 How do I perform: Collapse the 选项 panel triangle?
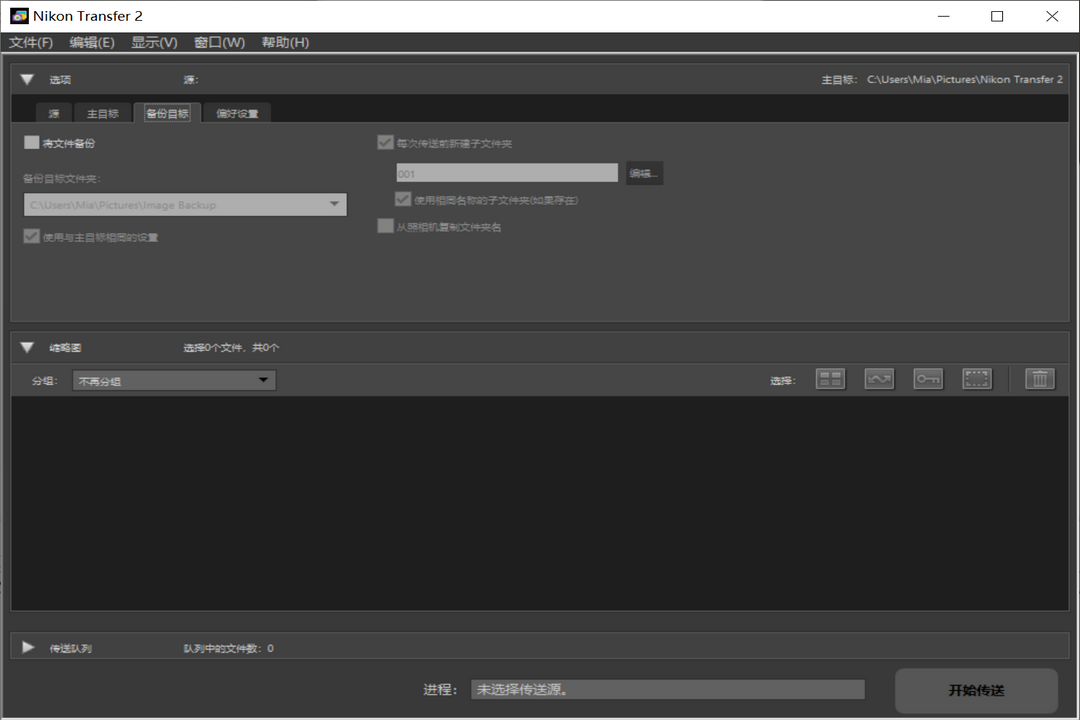tap(27, 80)
